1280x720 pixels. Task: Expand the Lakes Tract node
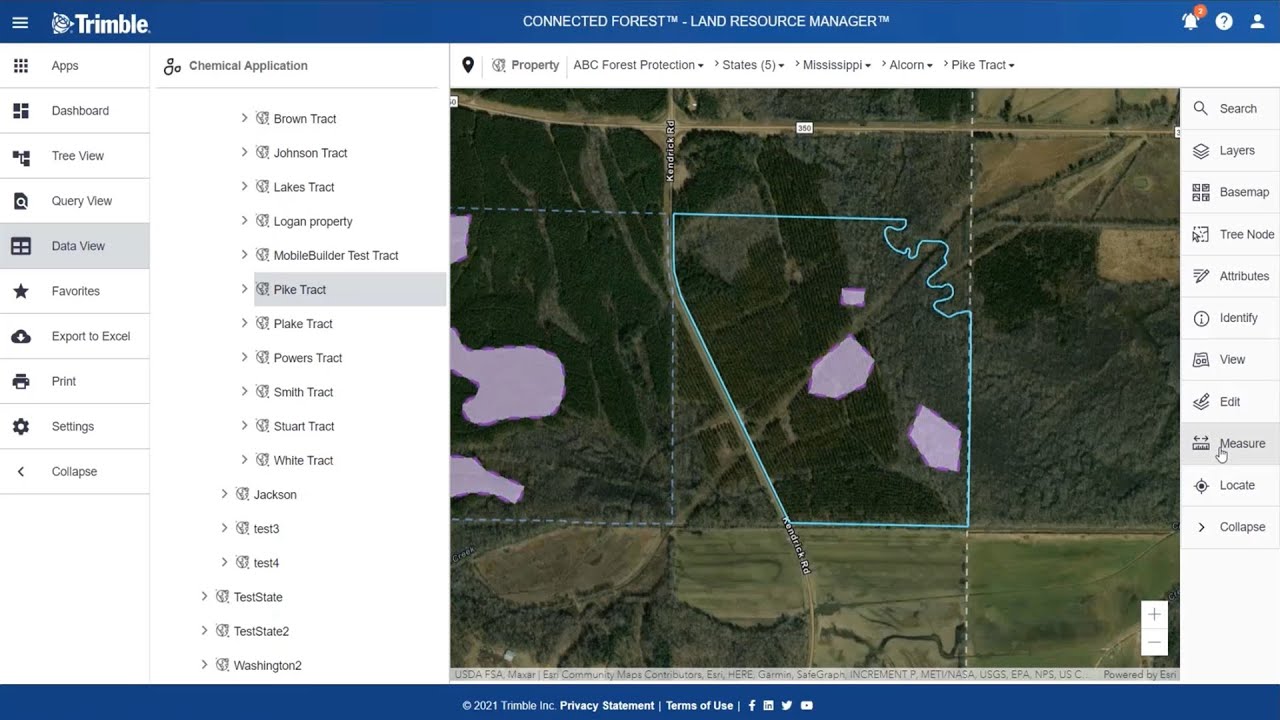pyautogui.click(x=244, y=186)
